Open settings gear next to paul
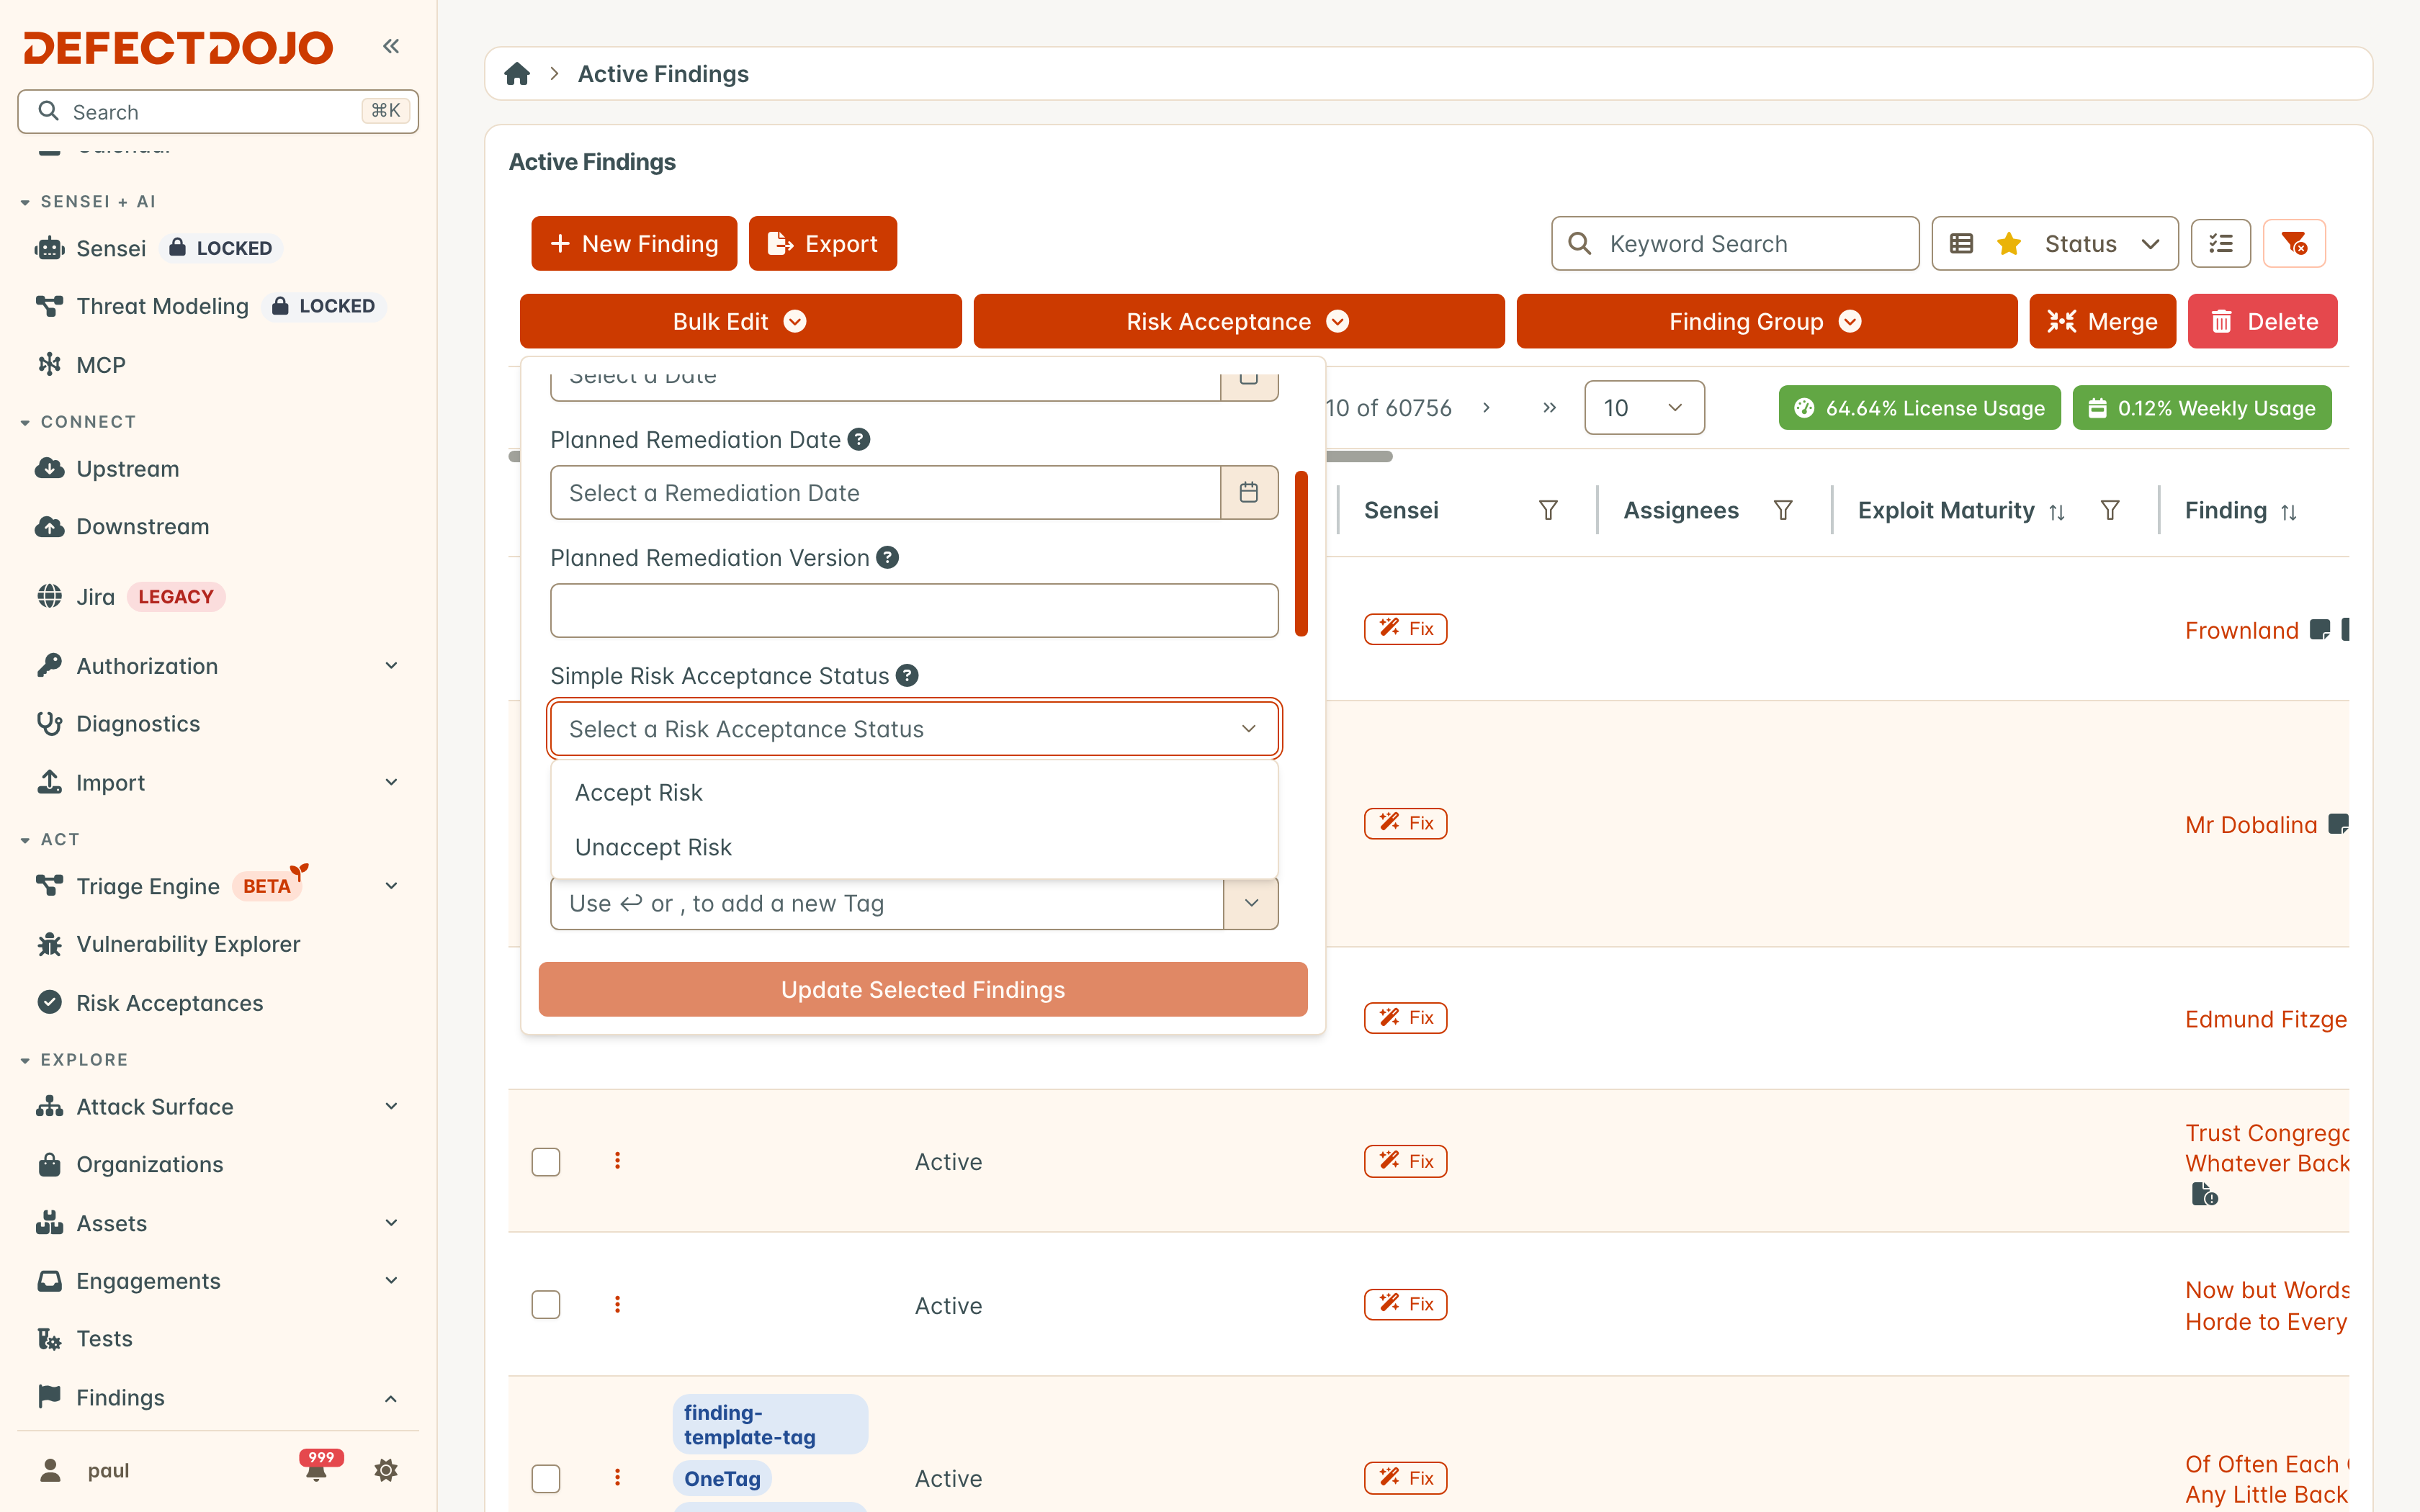This screenshot has width=2420, height=1512. (386, 1470)
